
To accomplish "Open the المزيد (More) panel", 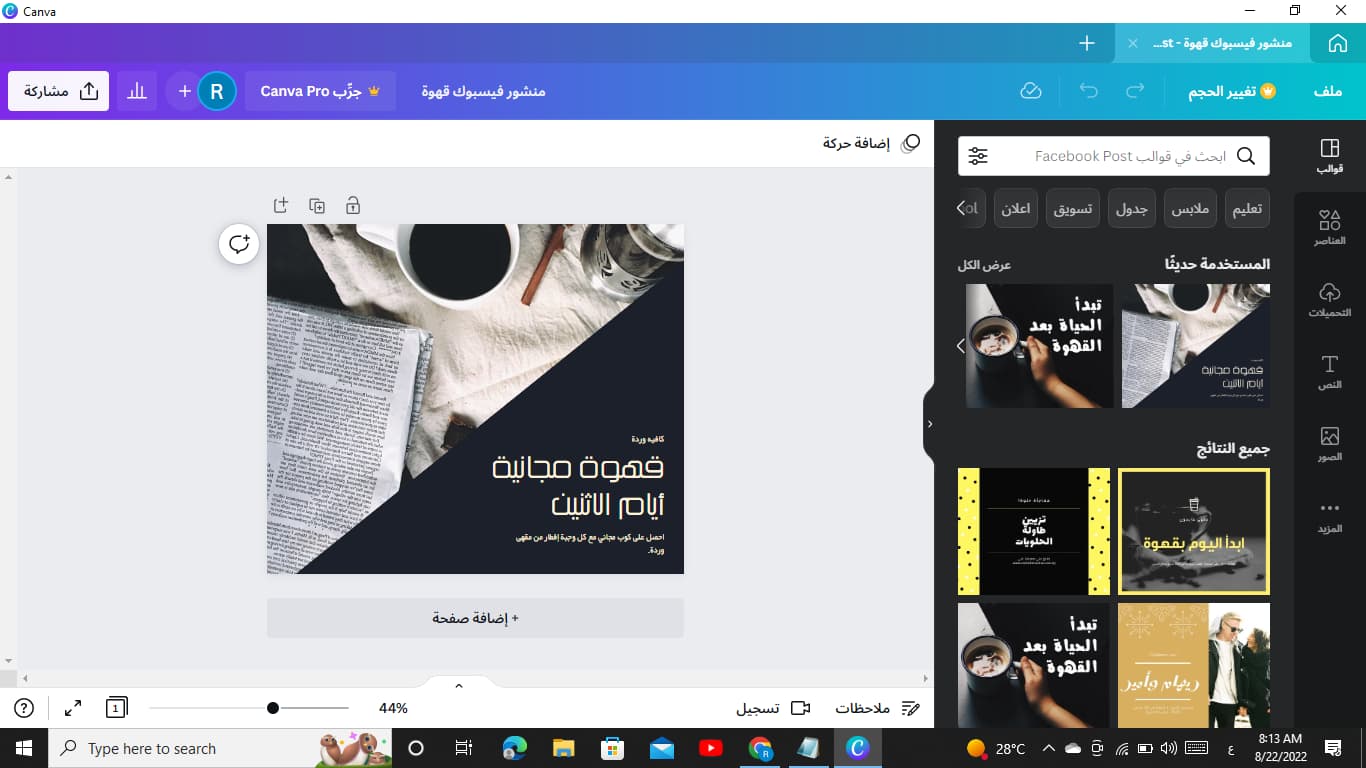I will pyautogui.click(x=1329, y=513).
